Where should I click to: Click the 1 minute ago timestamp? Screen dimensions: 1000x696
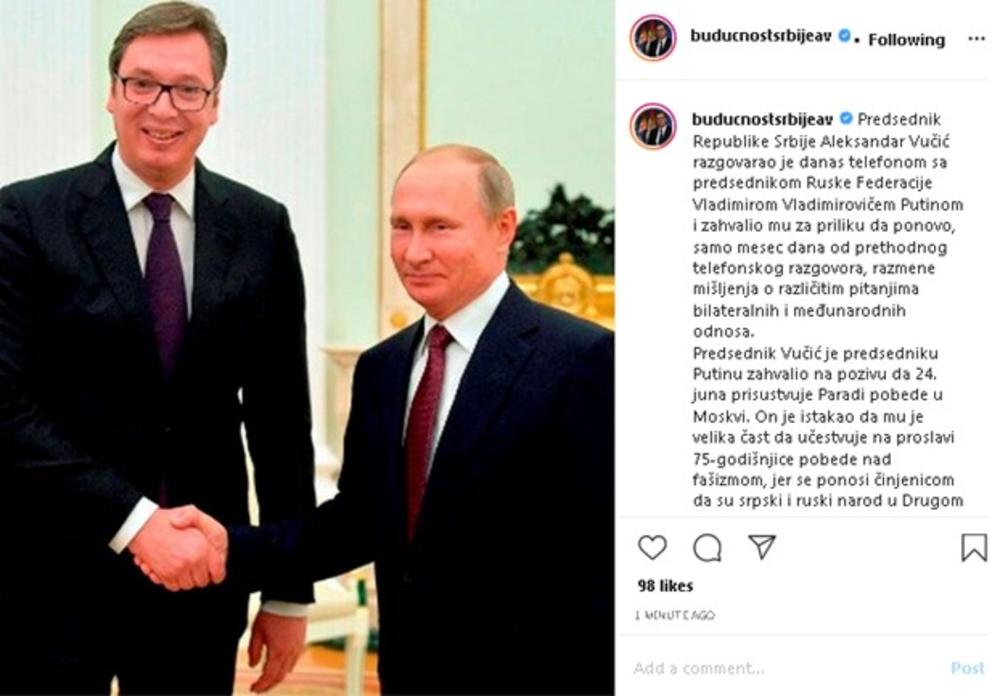(x=675, y=616)
